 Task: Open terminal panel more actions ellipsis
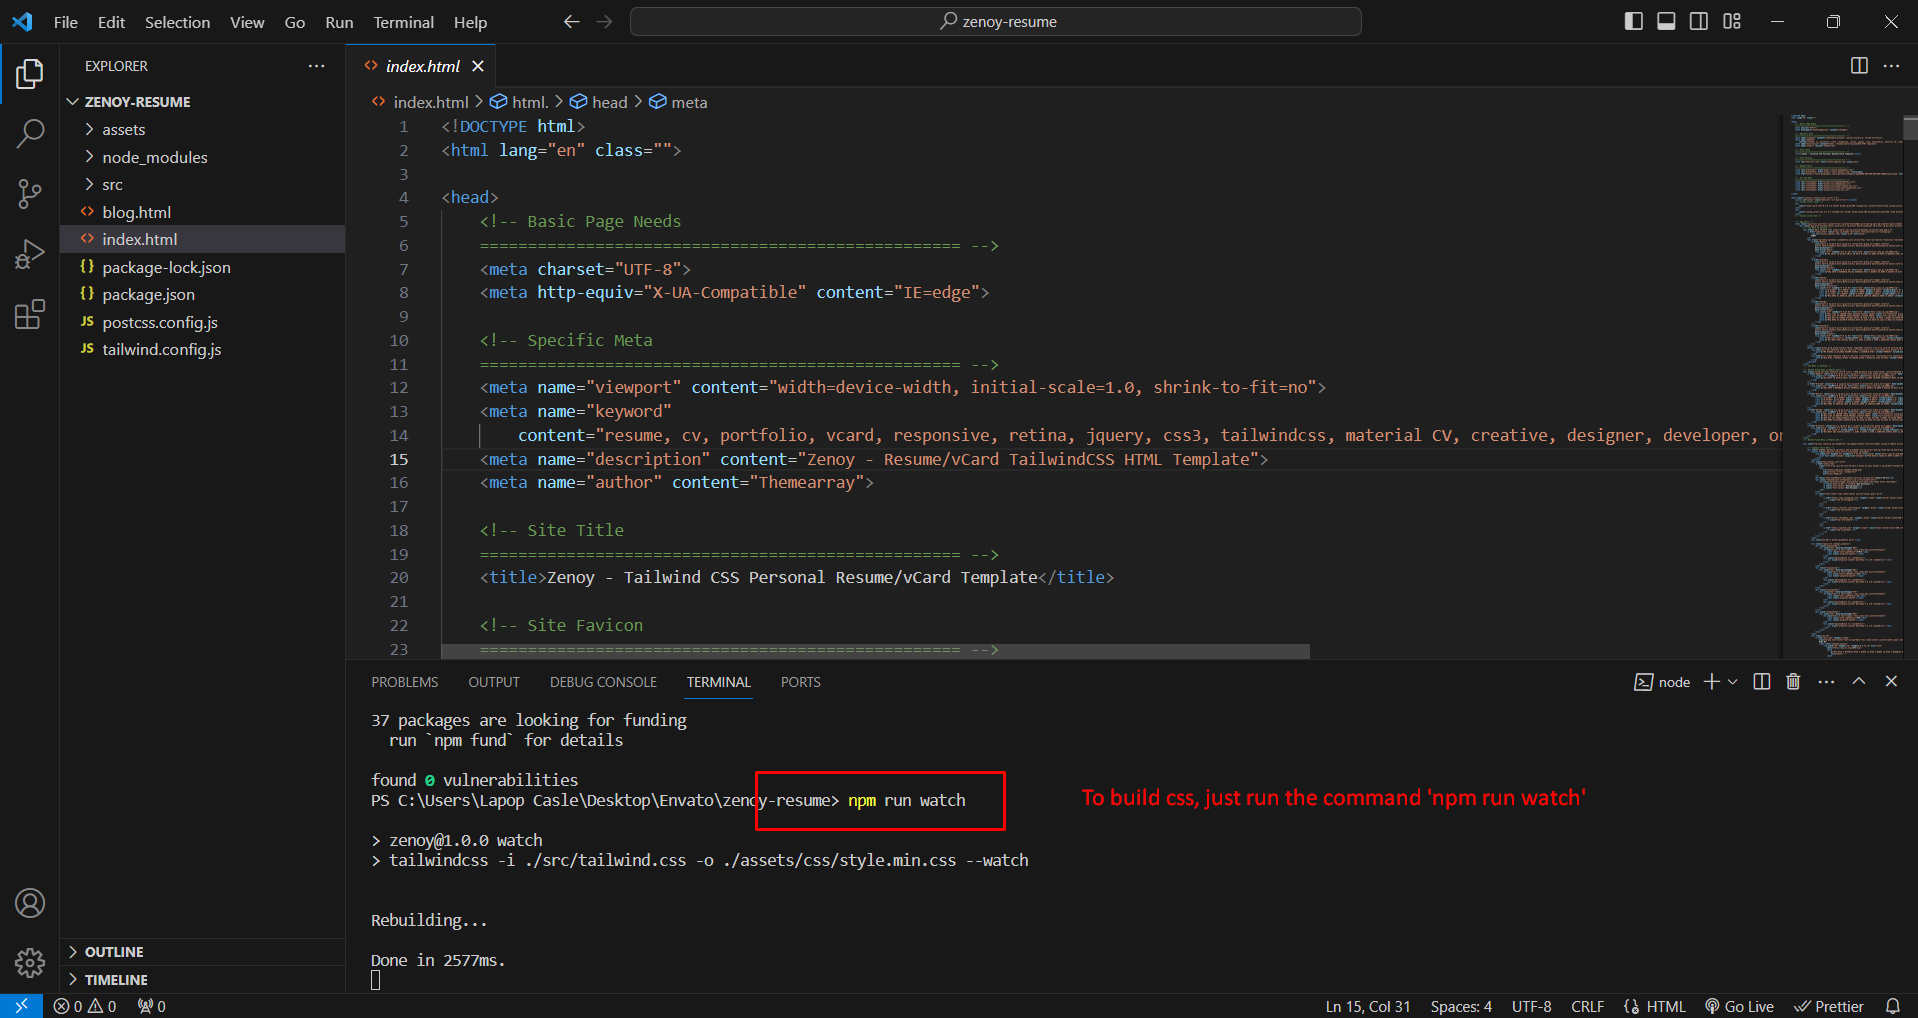pos(1826,682)
